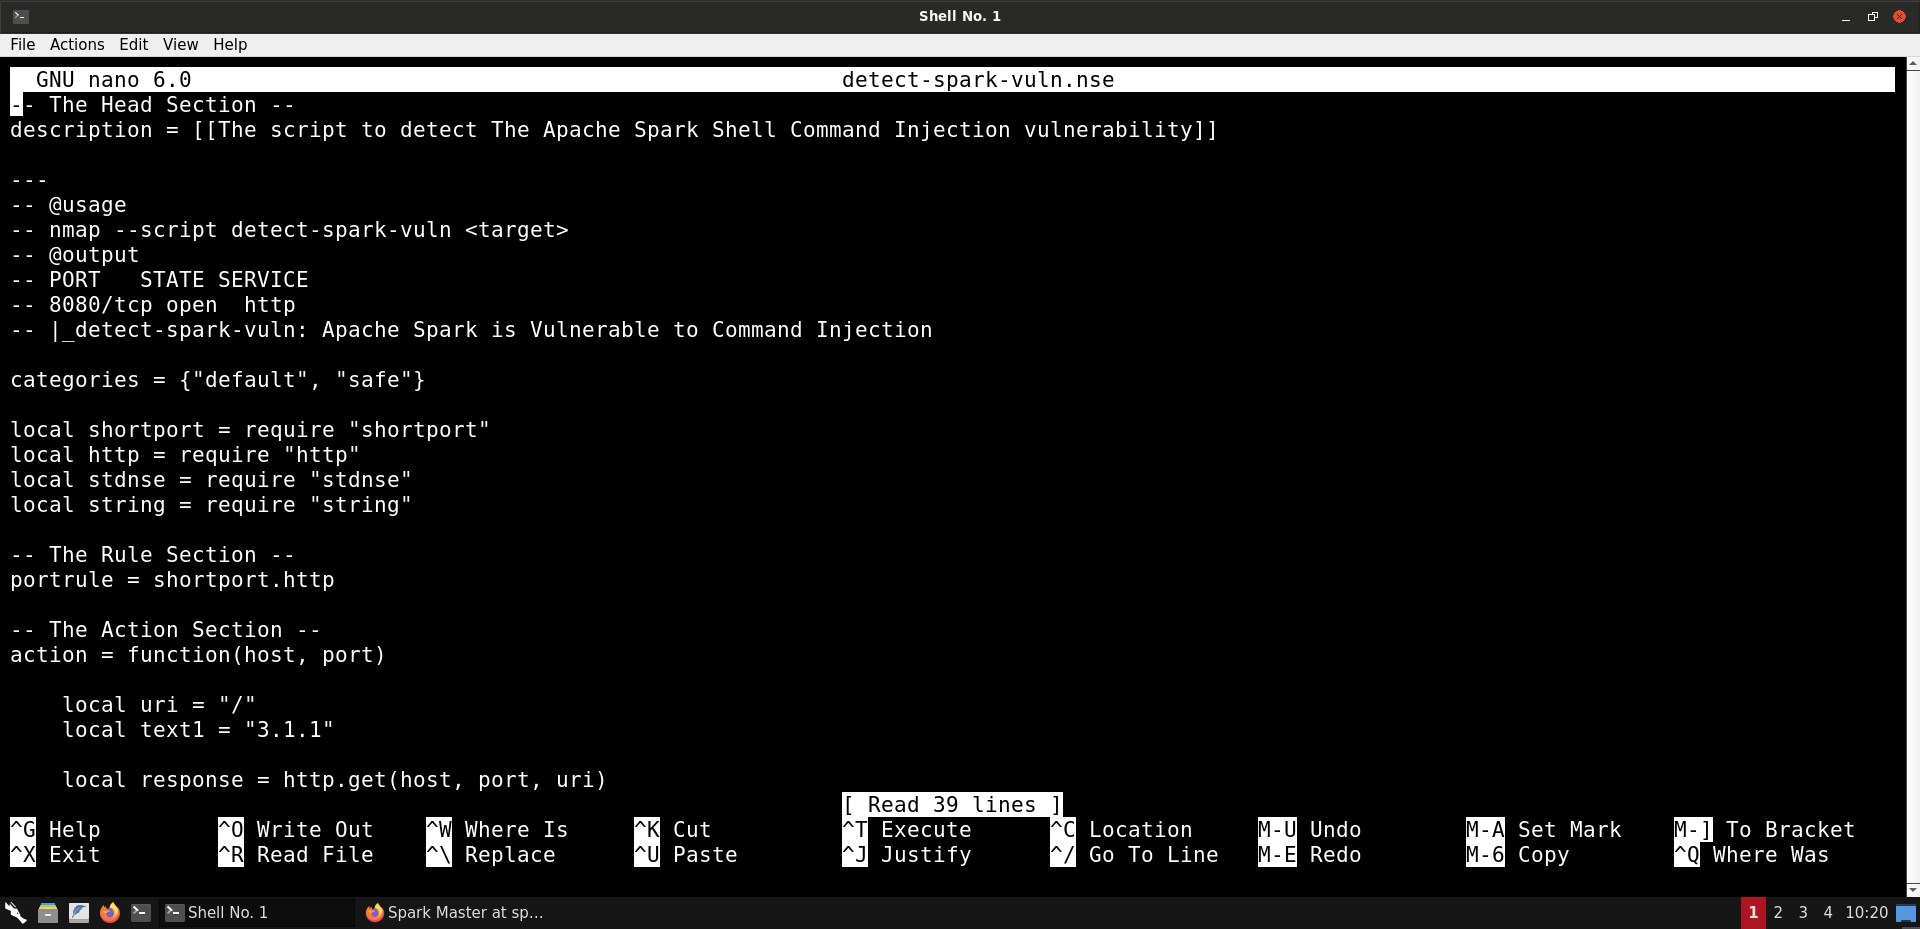Click the 10:20 clock in the taskbar

click(1866, 912)
